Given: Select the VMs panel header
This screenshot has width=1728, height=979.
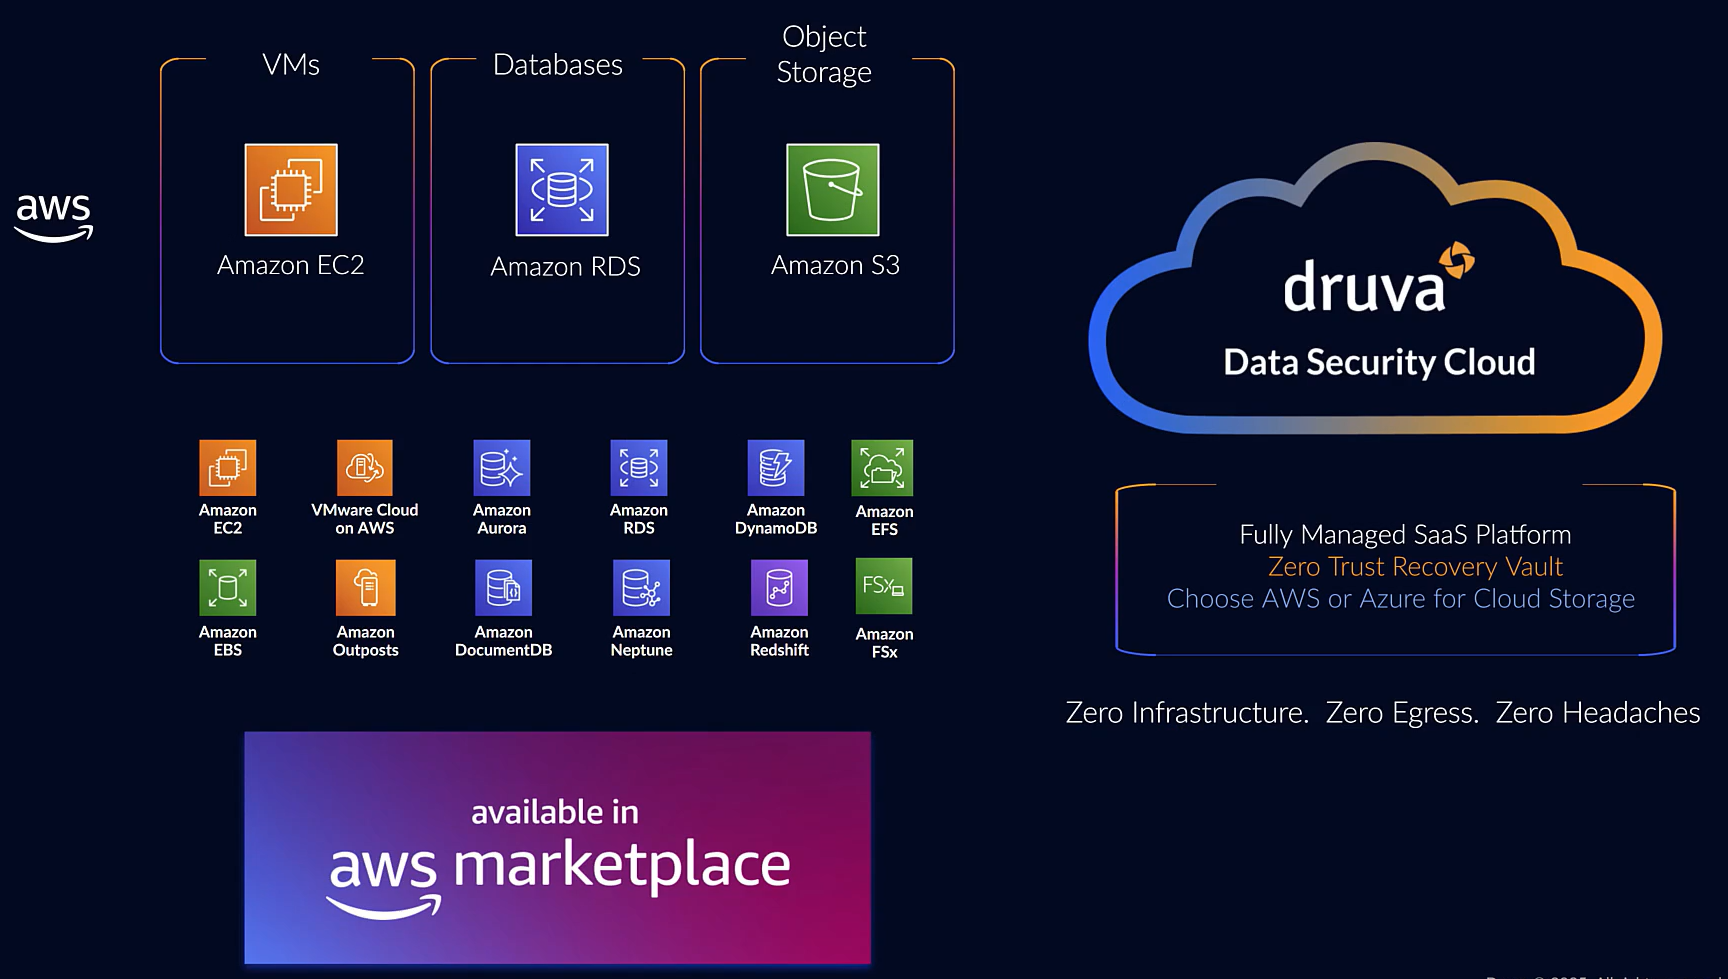Looking at the screenshot, I should [x=290, y=64].
